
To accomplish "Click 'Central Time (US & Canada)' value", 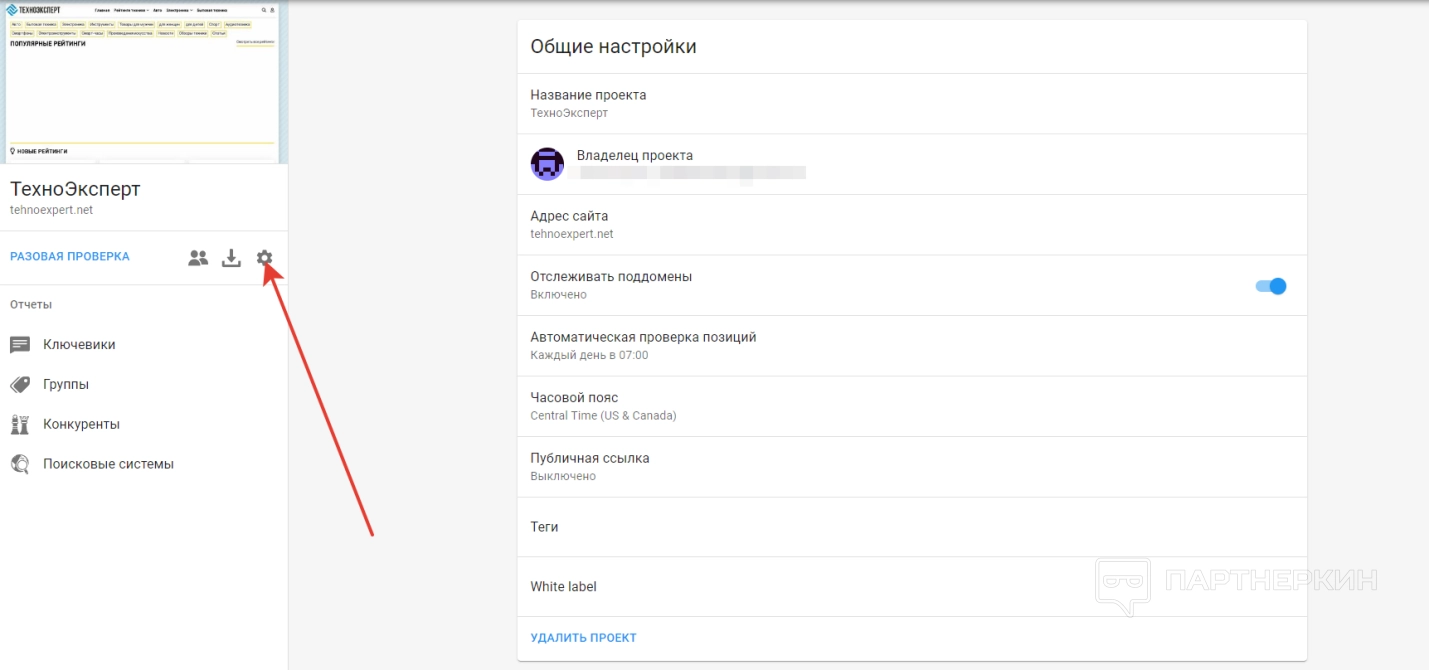I will [603, 415].
